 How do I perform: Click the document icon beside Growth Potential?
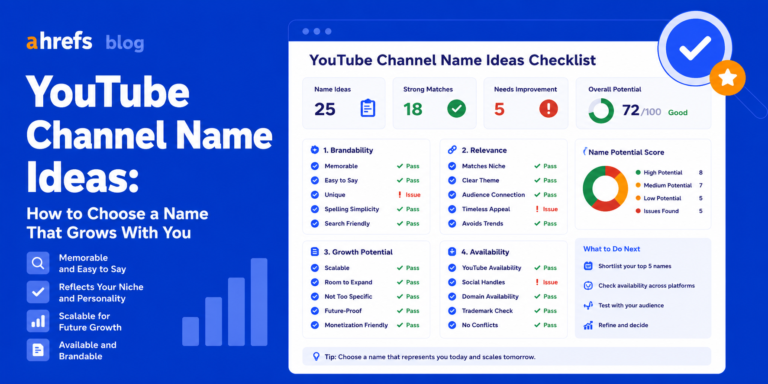pyautogui.click(x=314, y=252)
